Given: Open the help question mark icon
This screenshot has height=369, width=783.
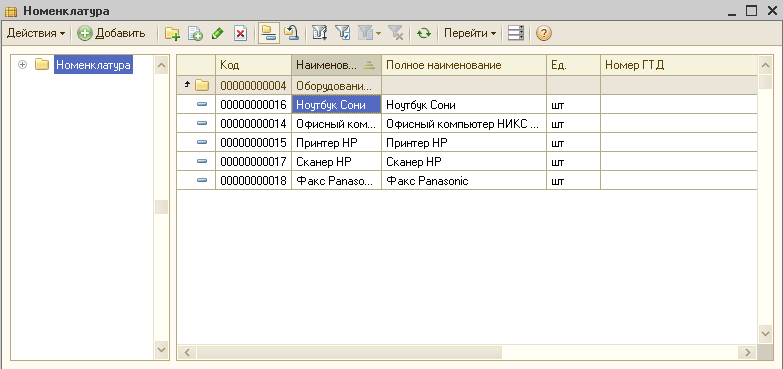Looking at the screenshot, I should click(544, 33).
